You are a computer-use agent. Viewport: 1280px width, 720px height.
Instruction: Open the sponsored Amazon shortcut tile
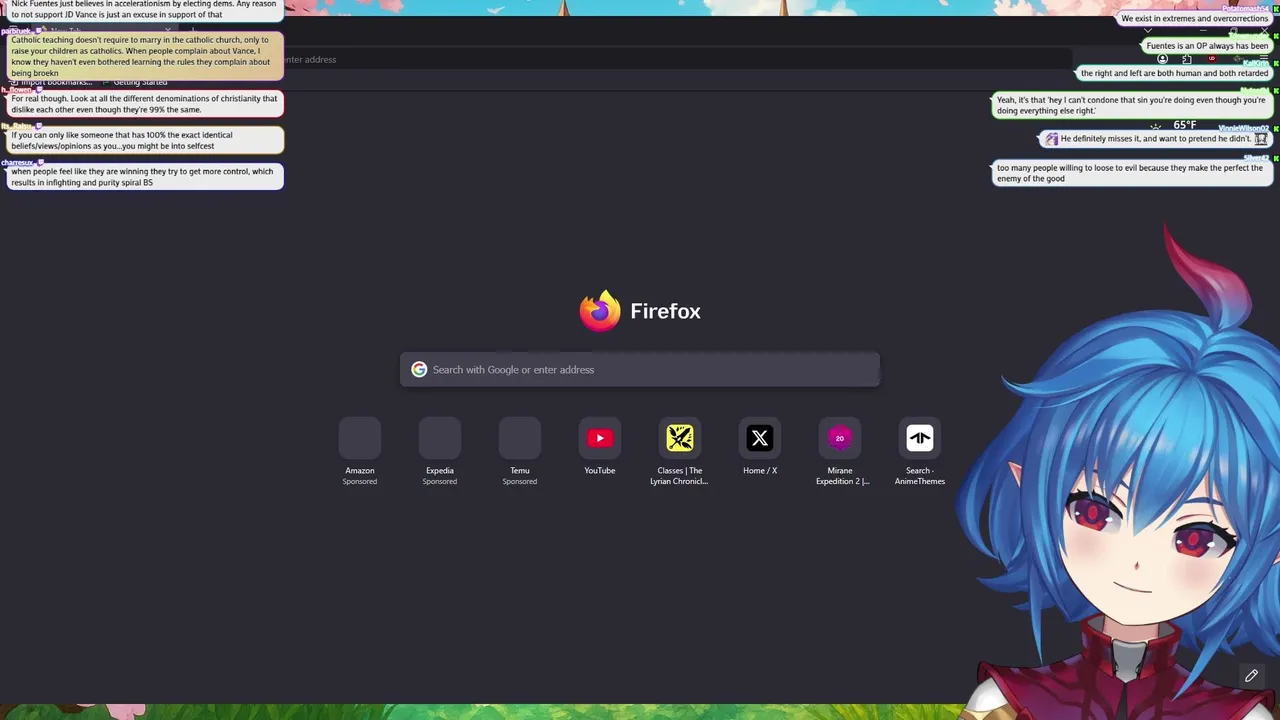pos(360,438)
